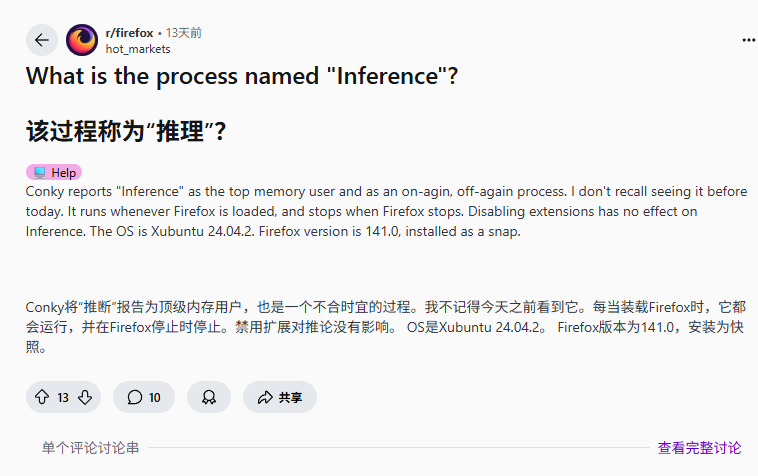This screenshot has height=476, width=758.
Task: Click the computer icon in Help flair
Action: click(x=39, y=172)
